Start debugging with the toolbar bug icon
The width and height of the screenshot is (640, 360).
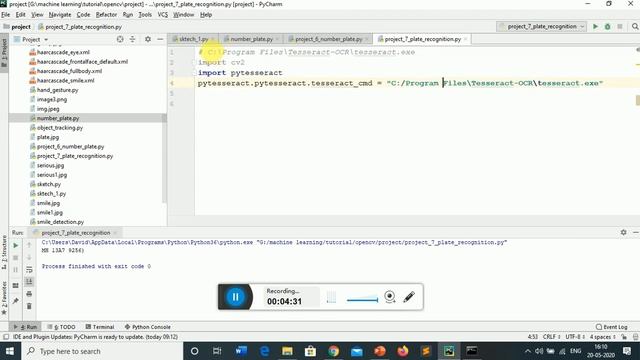[x=607, y=27]
